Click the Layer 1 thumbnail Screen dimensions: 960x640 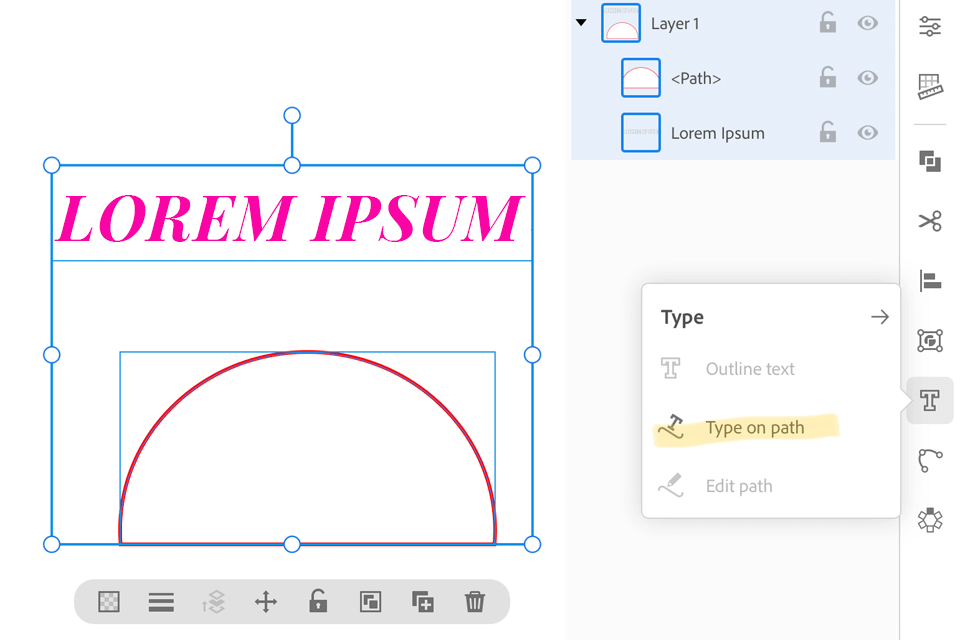pyautogui.click(x=621, y=23)
